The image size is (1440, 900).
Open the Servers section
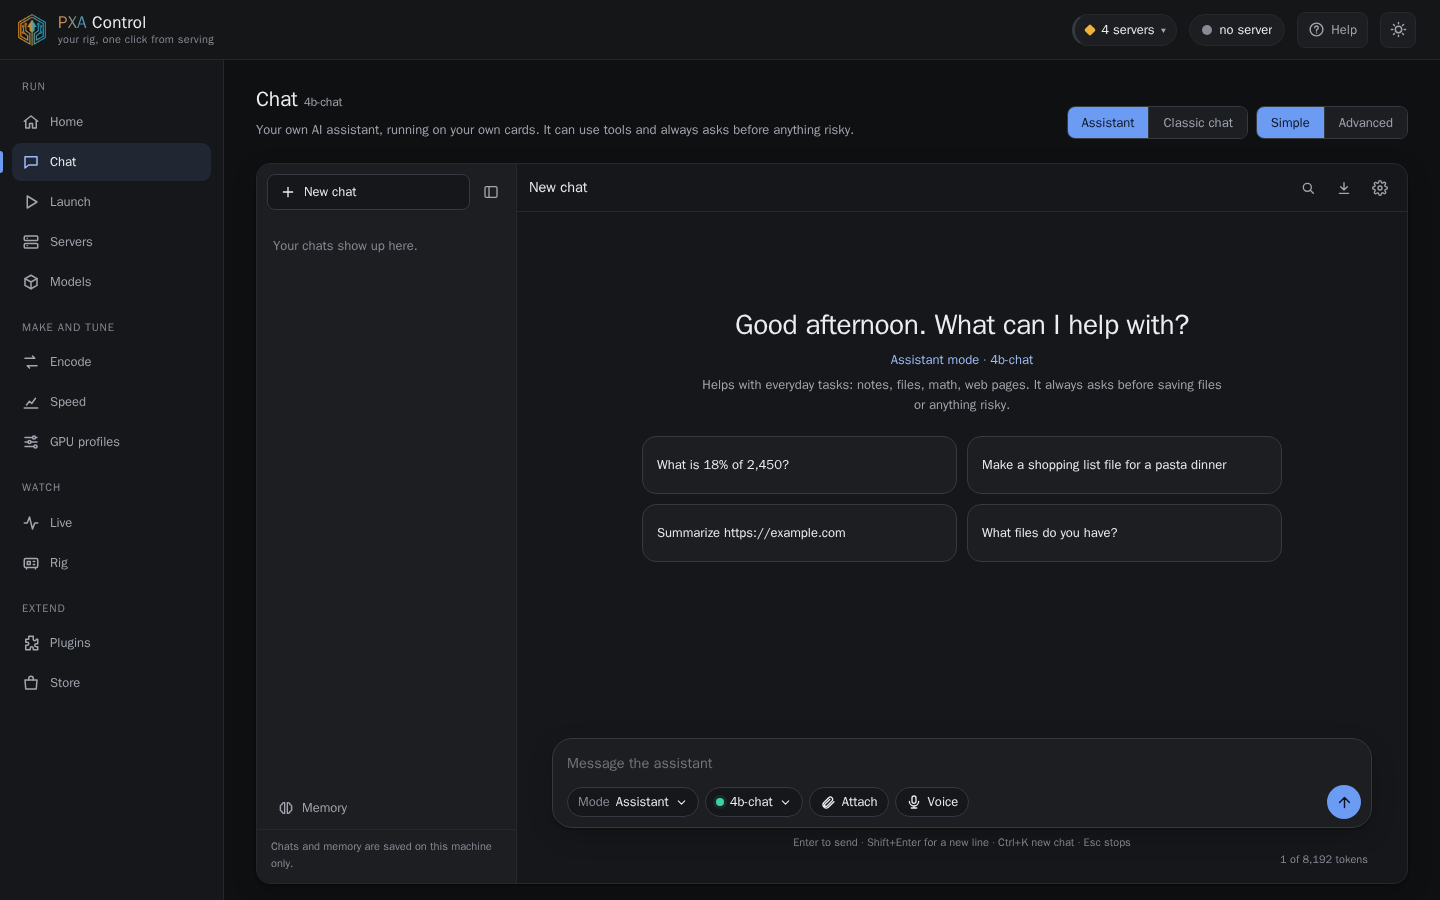click(111, 242)
